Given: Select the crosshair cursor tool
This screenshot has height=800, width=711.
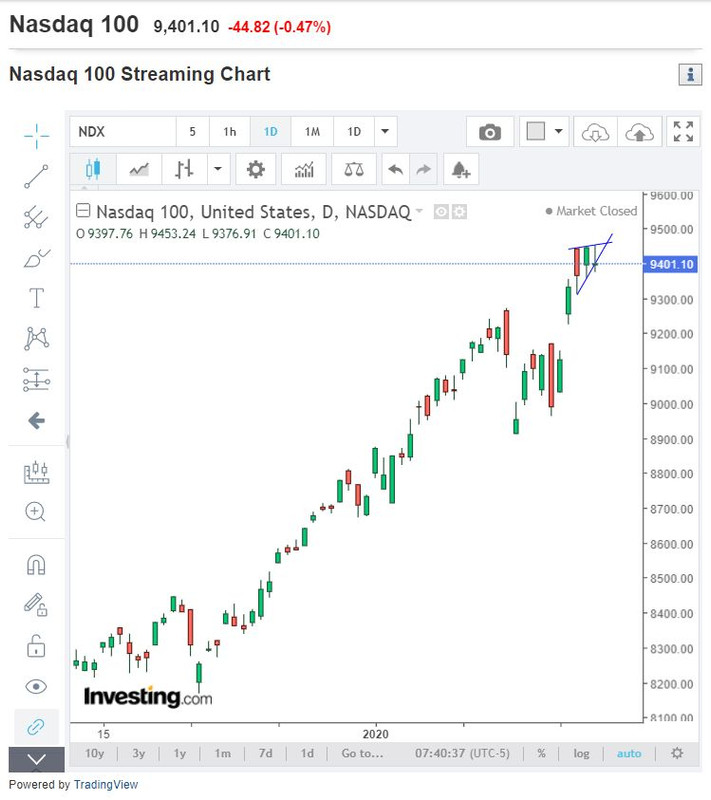Looking at the screenshot, I should pyautogui.click(x=36, y=136).
